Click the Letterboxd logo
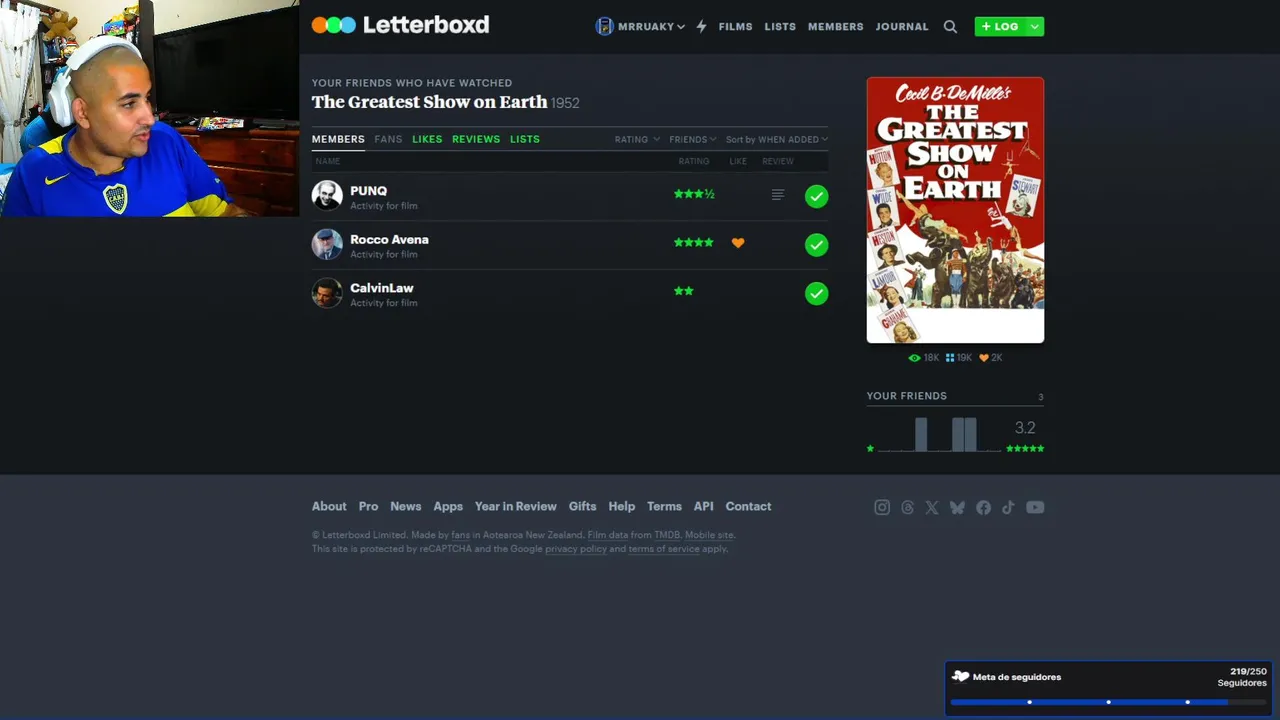This screenshot has width=1280, height=720. (x=400, y=25)
